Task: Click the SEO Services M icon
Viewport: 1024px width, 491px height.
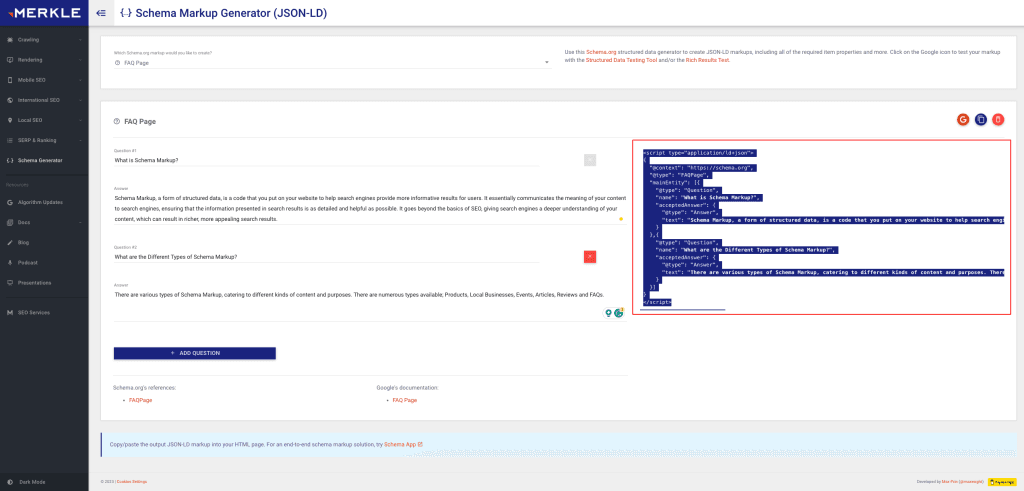Action: (10, 313)
